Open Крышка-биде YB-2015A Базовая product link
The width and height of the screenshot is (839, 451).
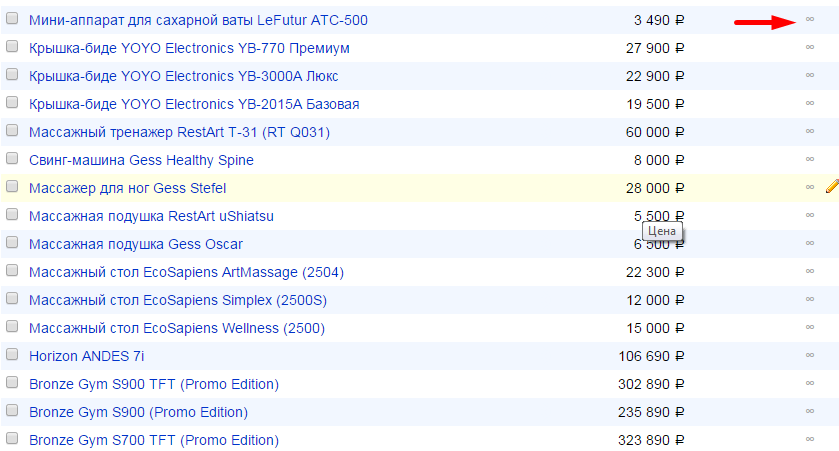194,104
